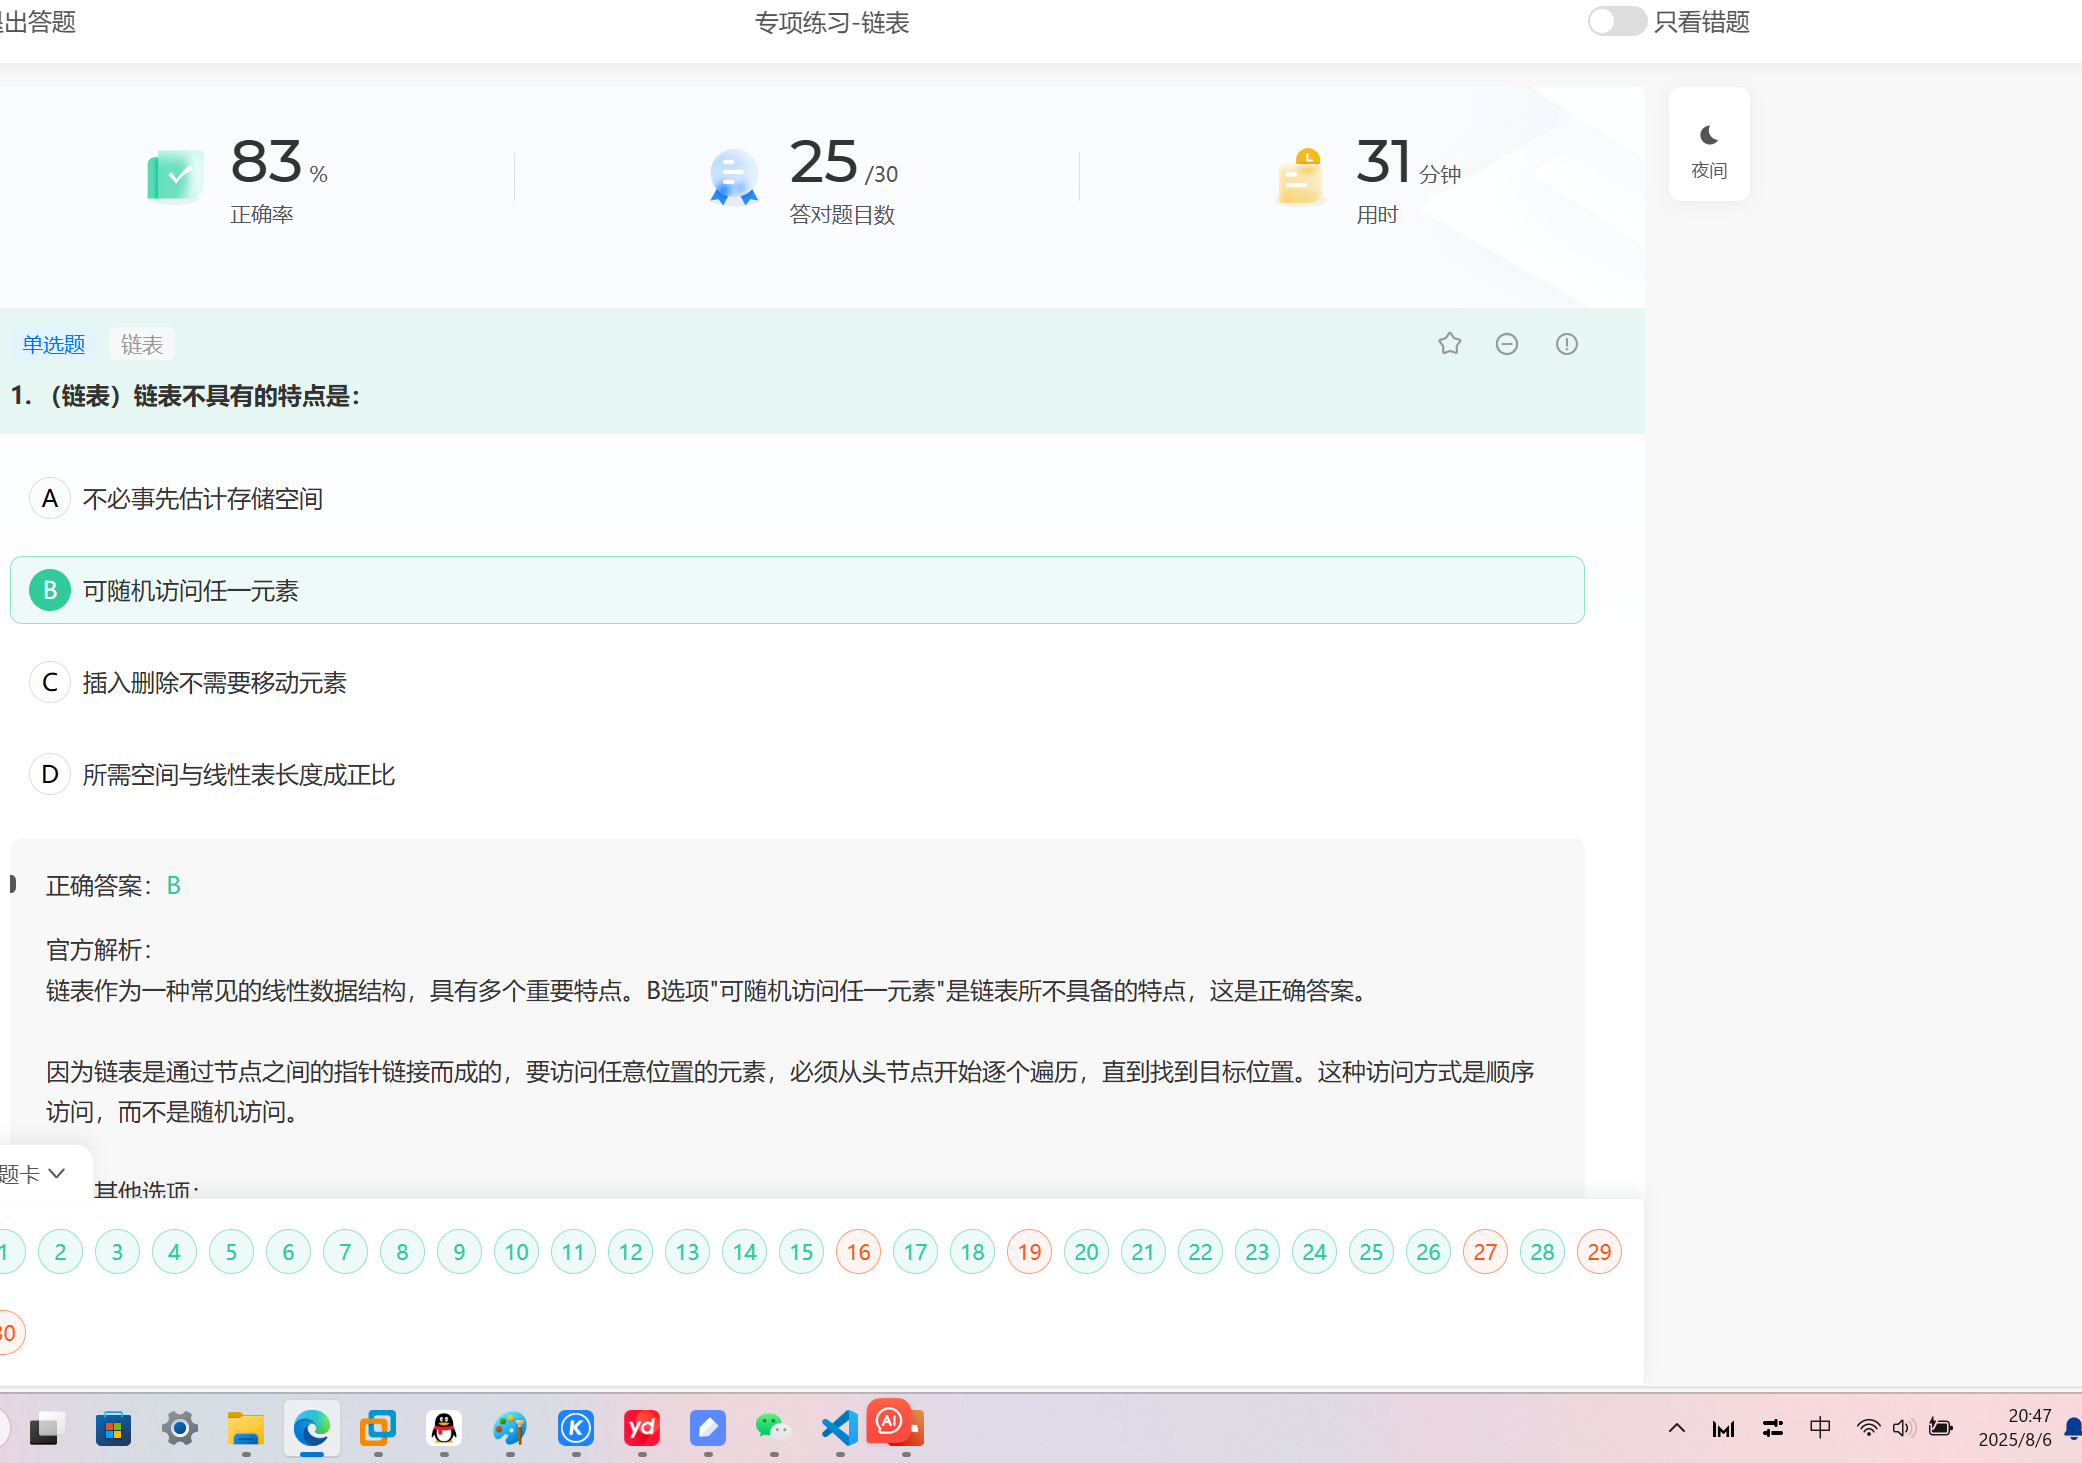Open the blue K app in taskbar
The height and width of the screenshot is (1463, 2082).
tap(576, 1428)
